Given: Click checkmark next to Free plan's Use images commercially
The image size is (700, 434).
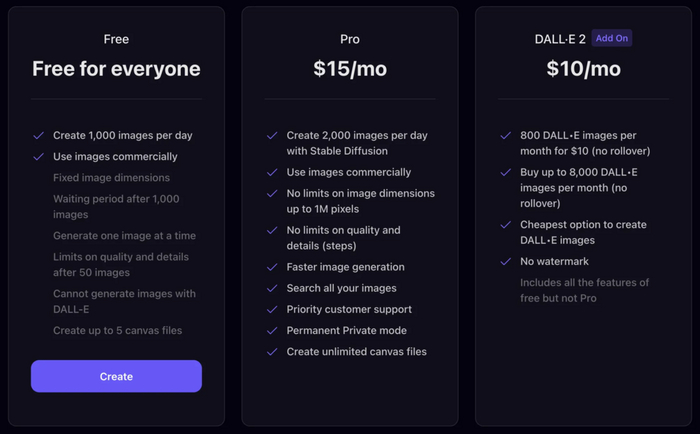Looking at the screenshot, I should [x=38, y=157].
